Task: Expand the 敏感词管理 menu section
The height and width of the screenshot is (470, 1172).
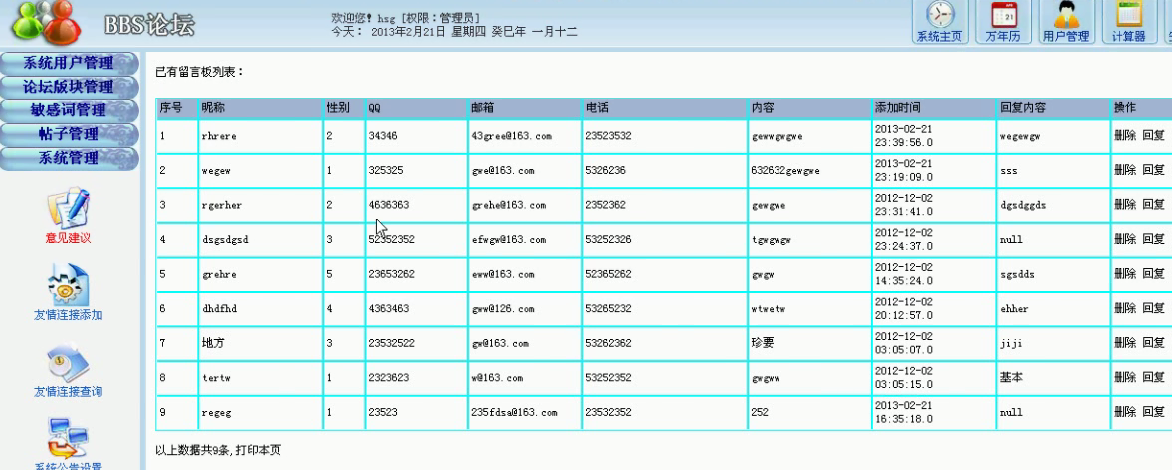Action: [x=68, y=110]
